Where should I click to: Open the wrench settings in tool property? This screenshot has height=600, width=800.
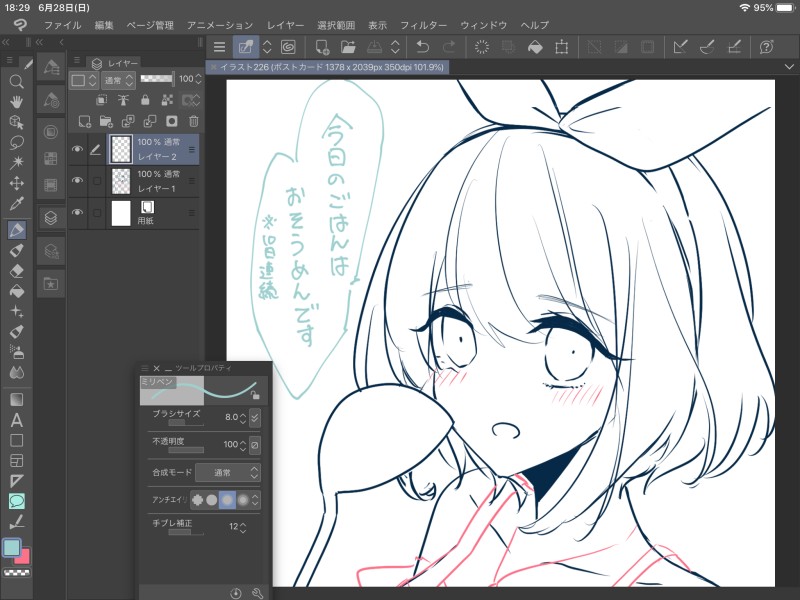pyautogui.click(x=257, y=593)
